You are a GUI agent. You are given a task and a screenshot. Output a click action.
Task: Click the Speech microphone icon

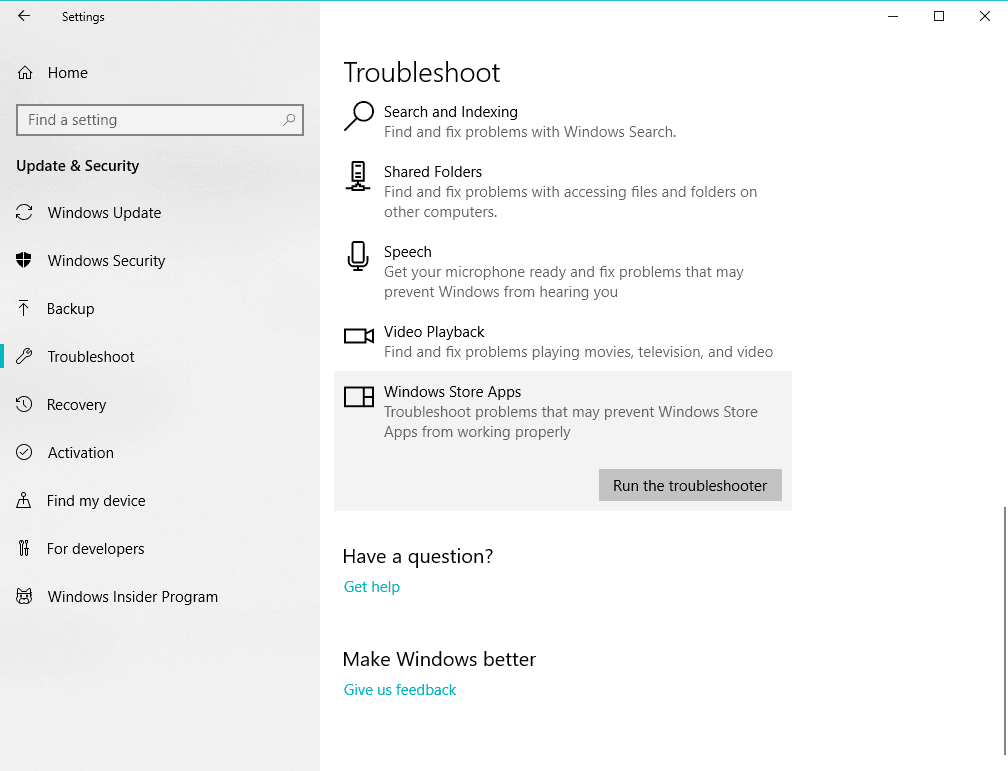[358, 256]
